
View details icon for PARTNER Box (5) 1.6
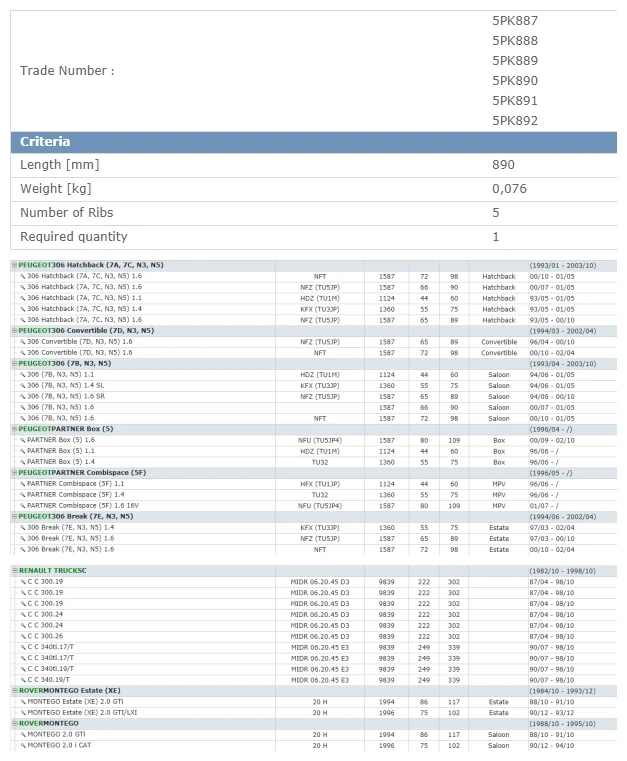22,440
